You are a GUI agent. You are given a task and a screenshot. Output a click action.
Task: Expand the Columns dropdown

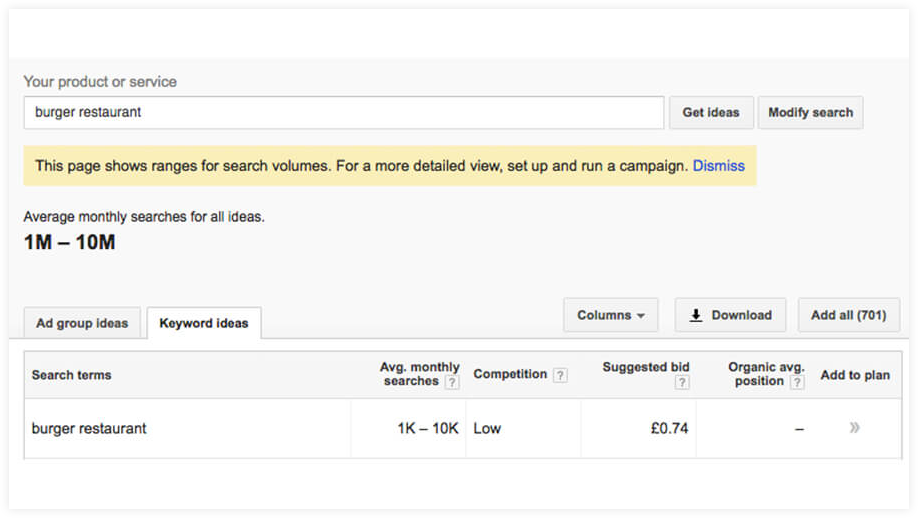point(611,315)
